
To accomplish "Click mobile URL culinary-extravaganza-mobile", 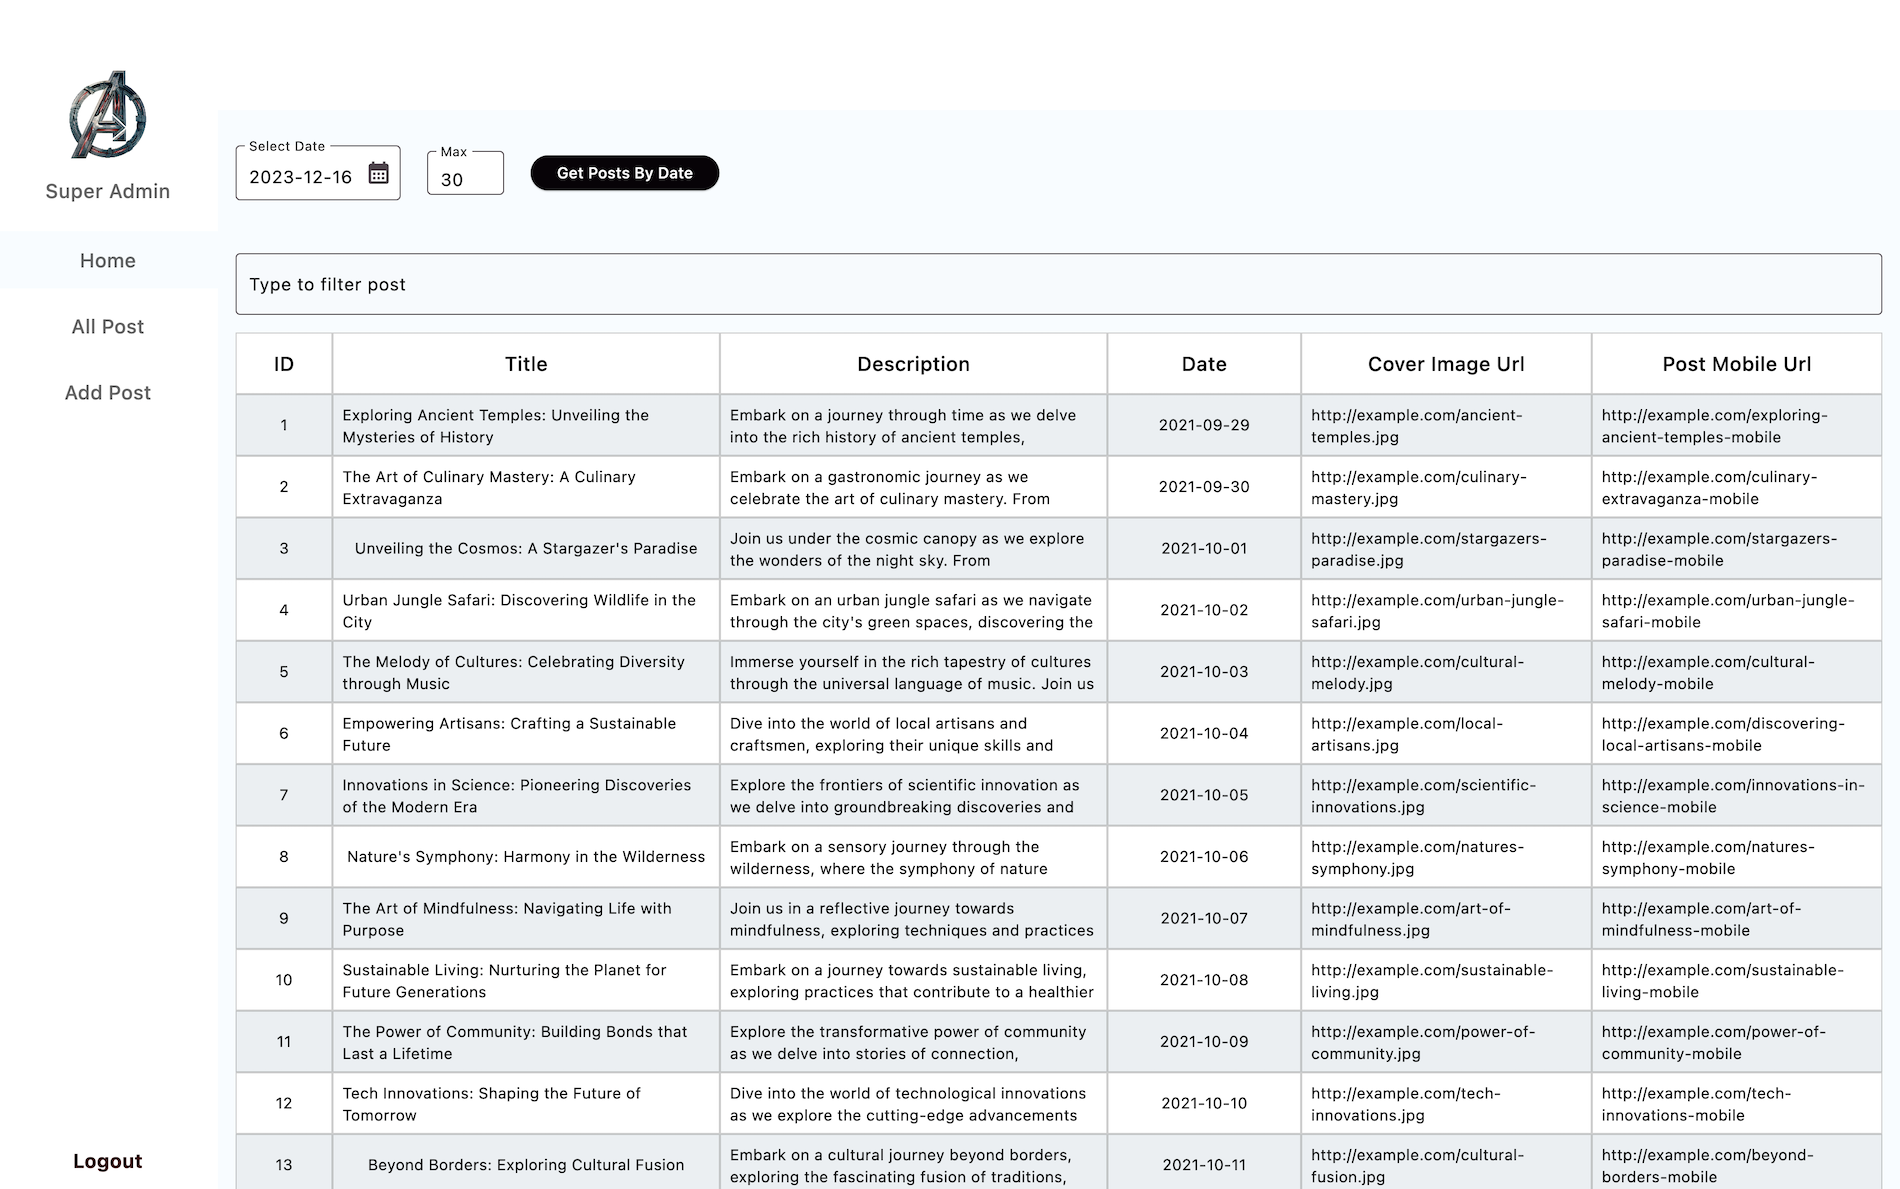I will pos(1710,488).
